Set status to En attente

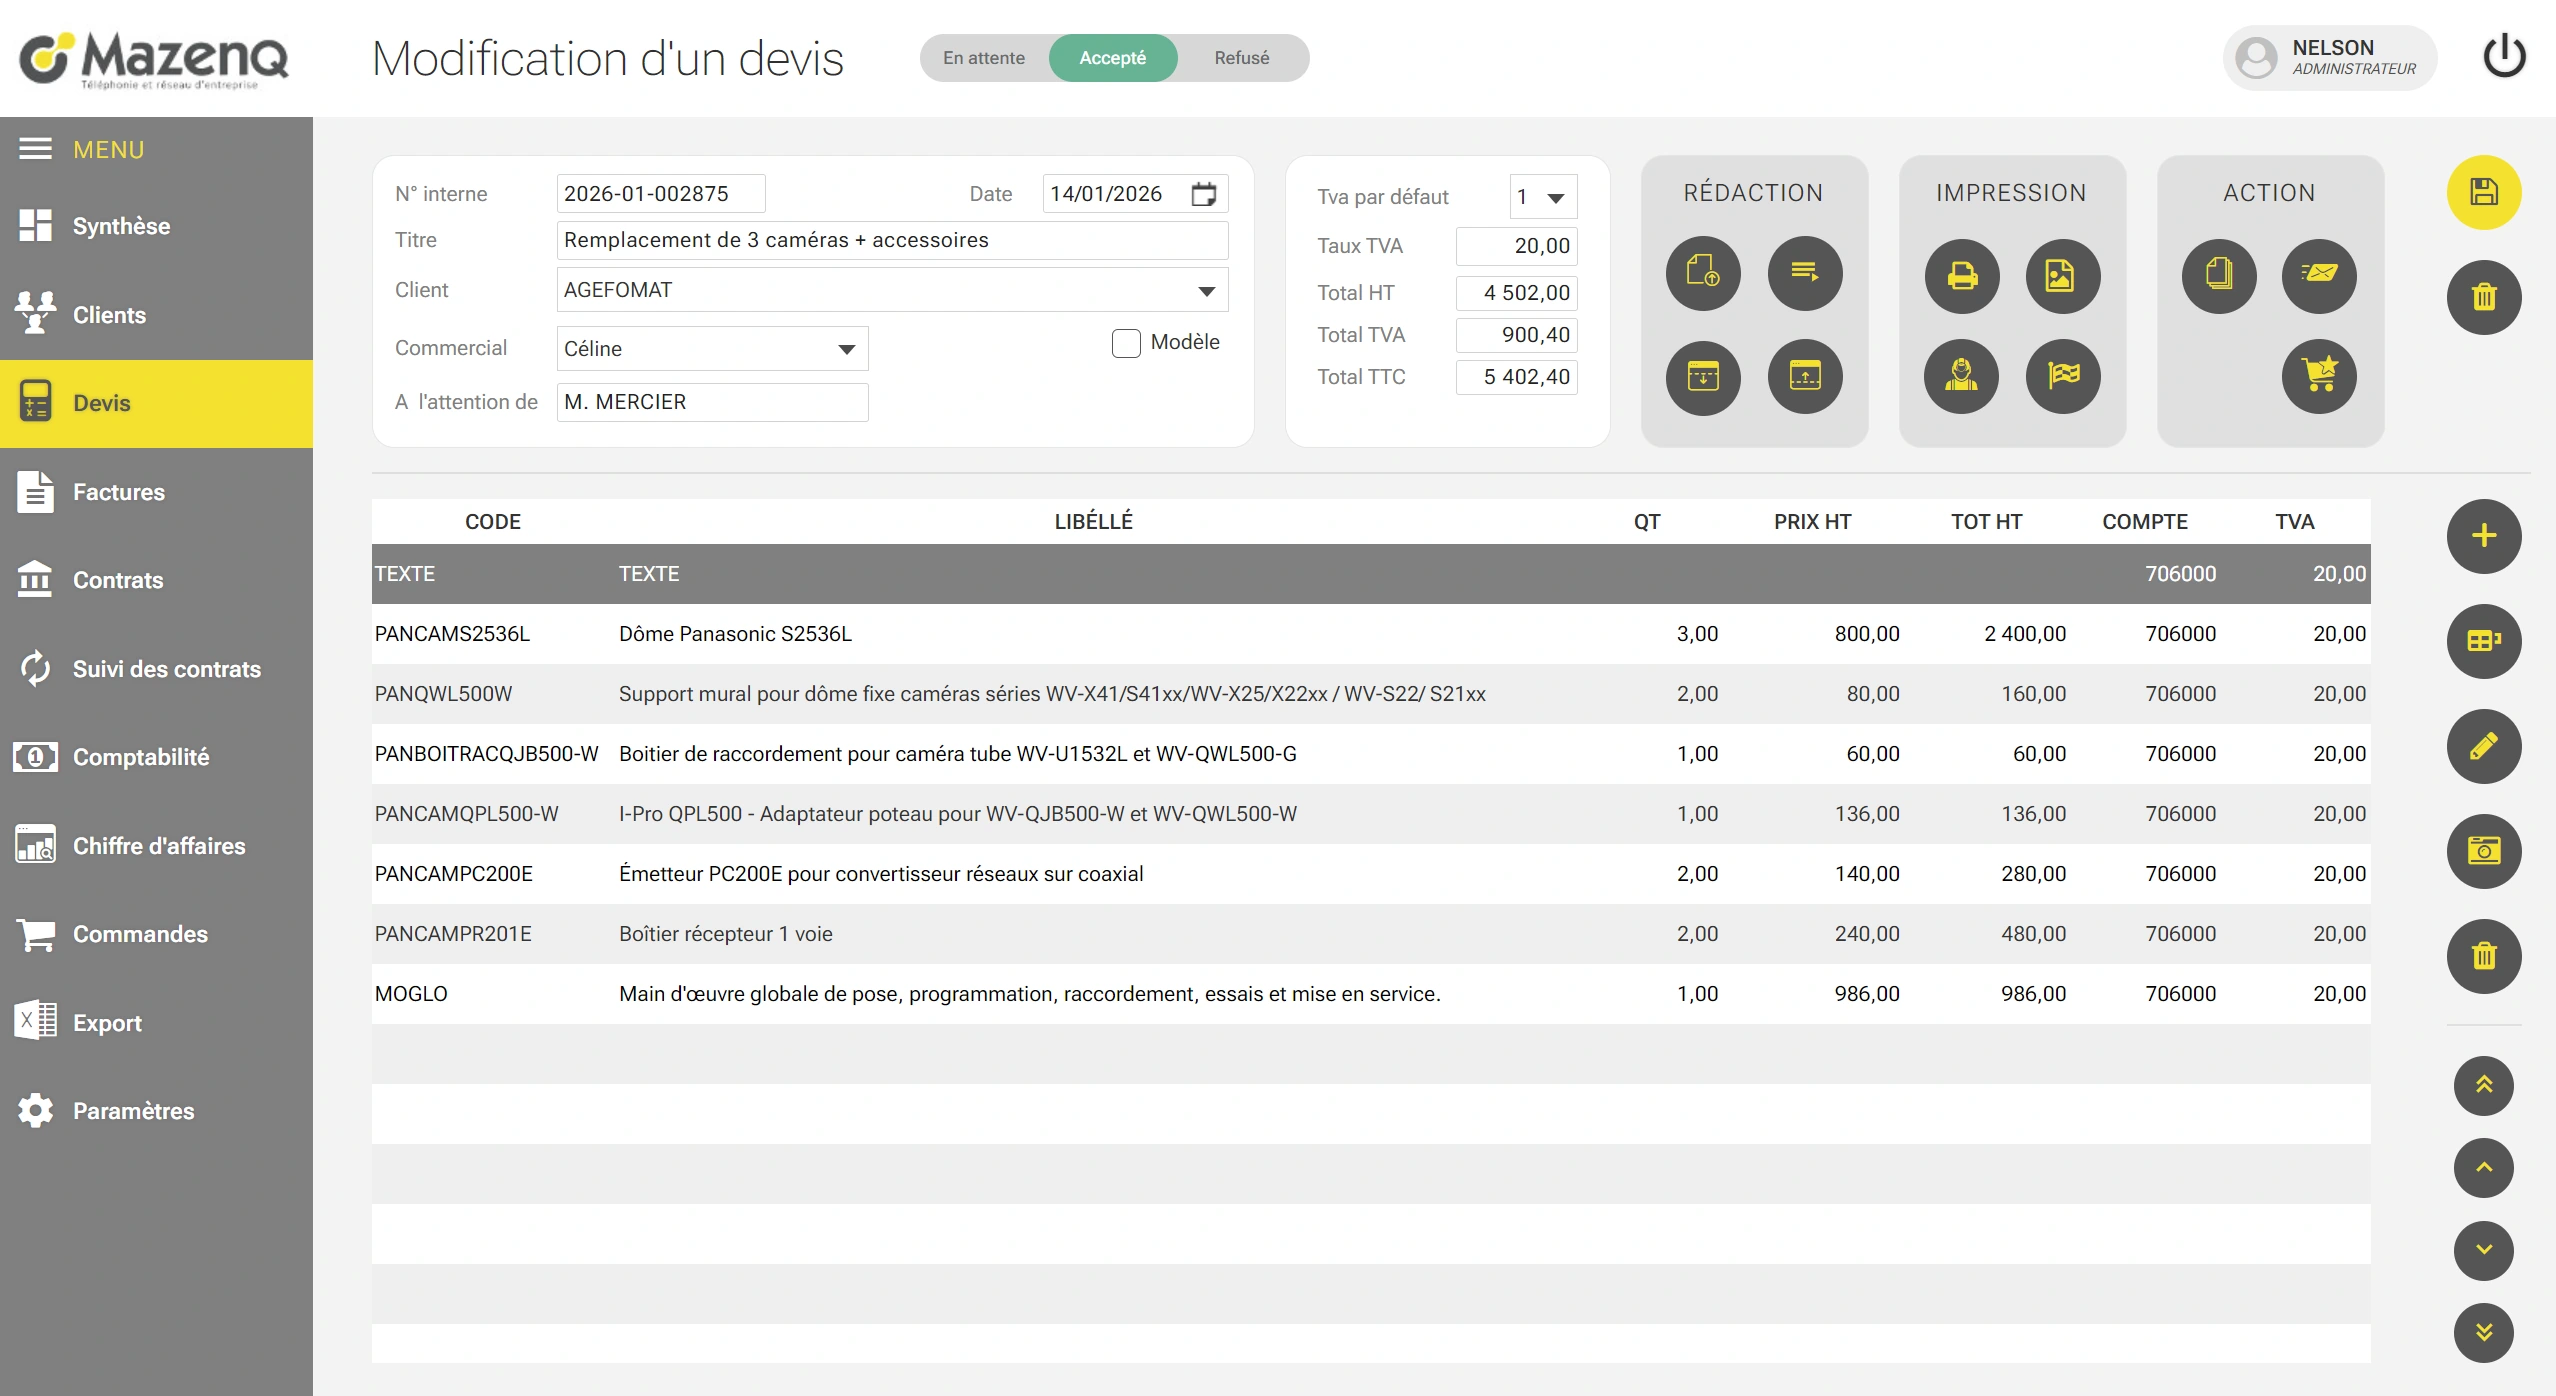[x=984, y=58]
